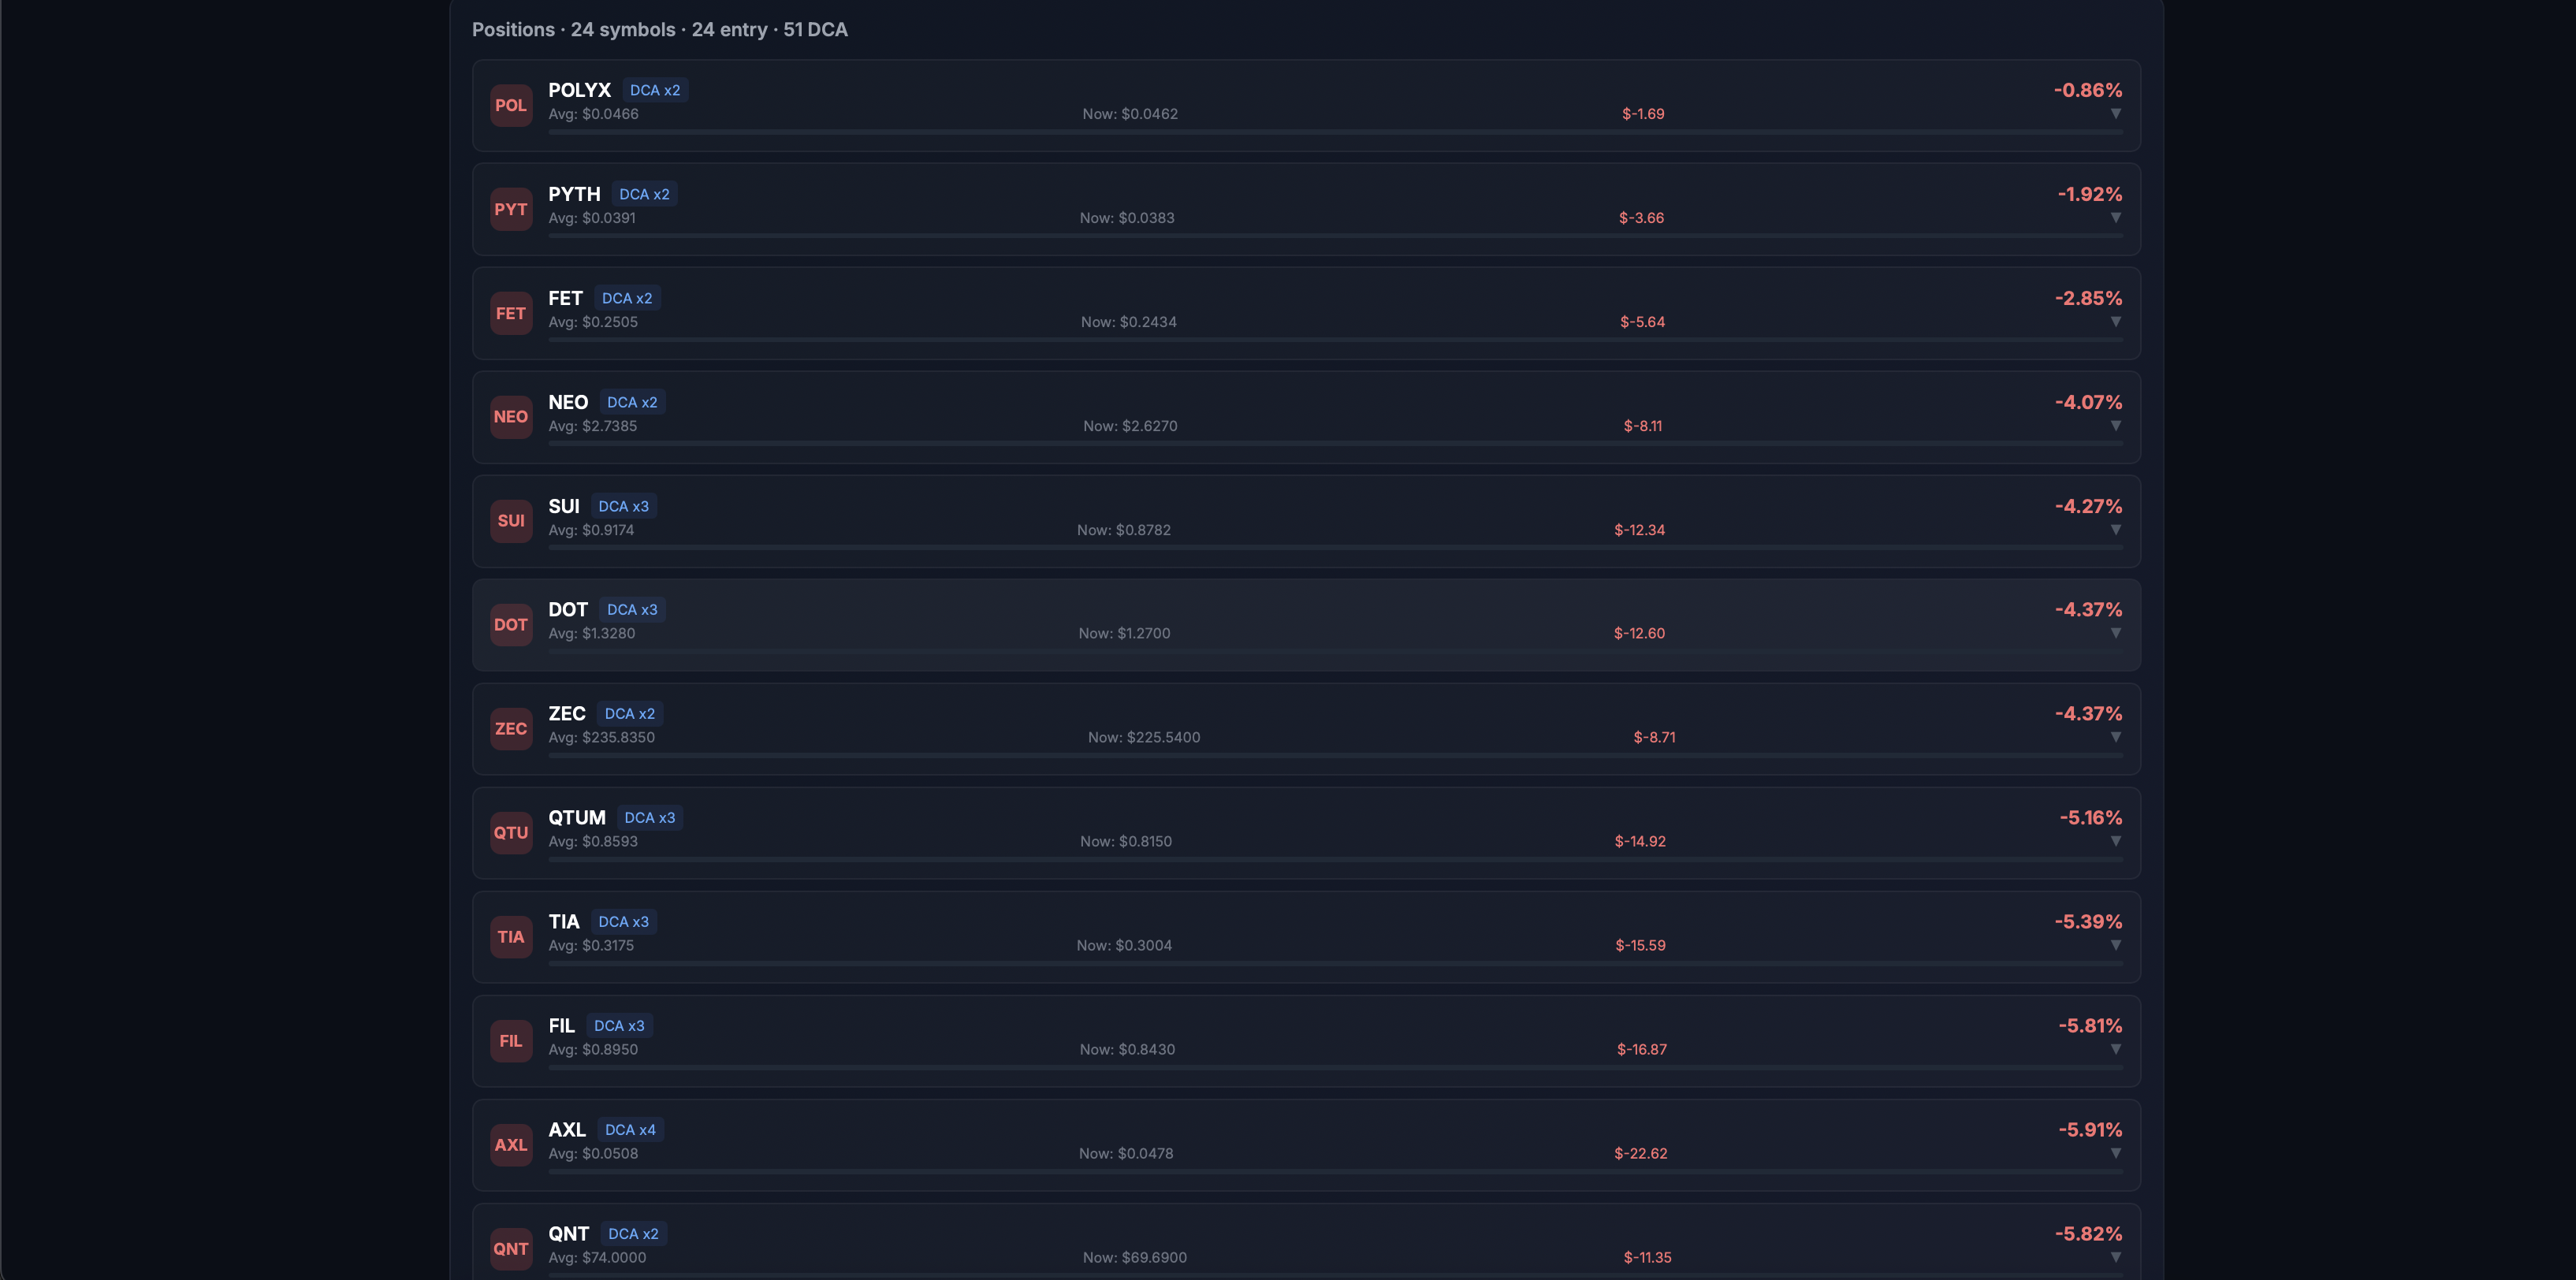This screenshot has height=1280, width=2576.
Task: Toggle the DCA x3 badge on QTUM
Action: pyautogui.click(x=650, y=817)
